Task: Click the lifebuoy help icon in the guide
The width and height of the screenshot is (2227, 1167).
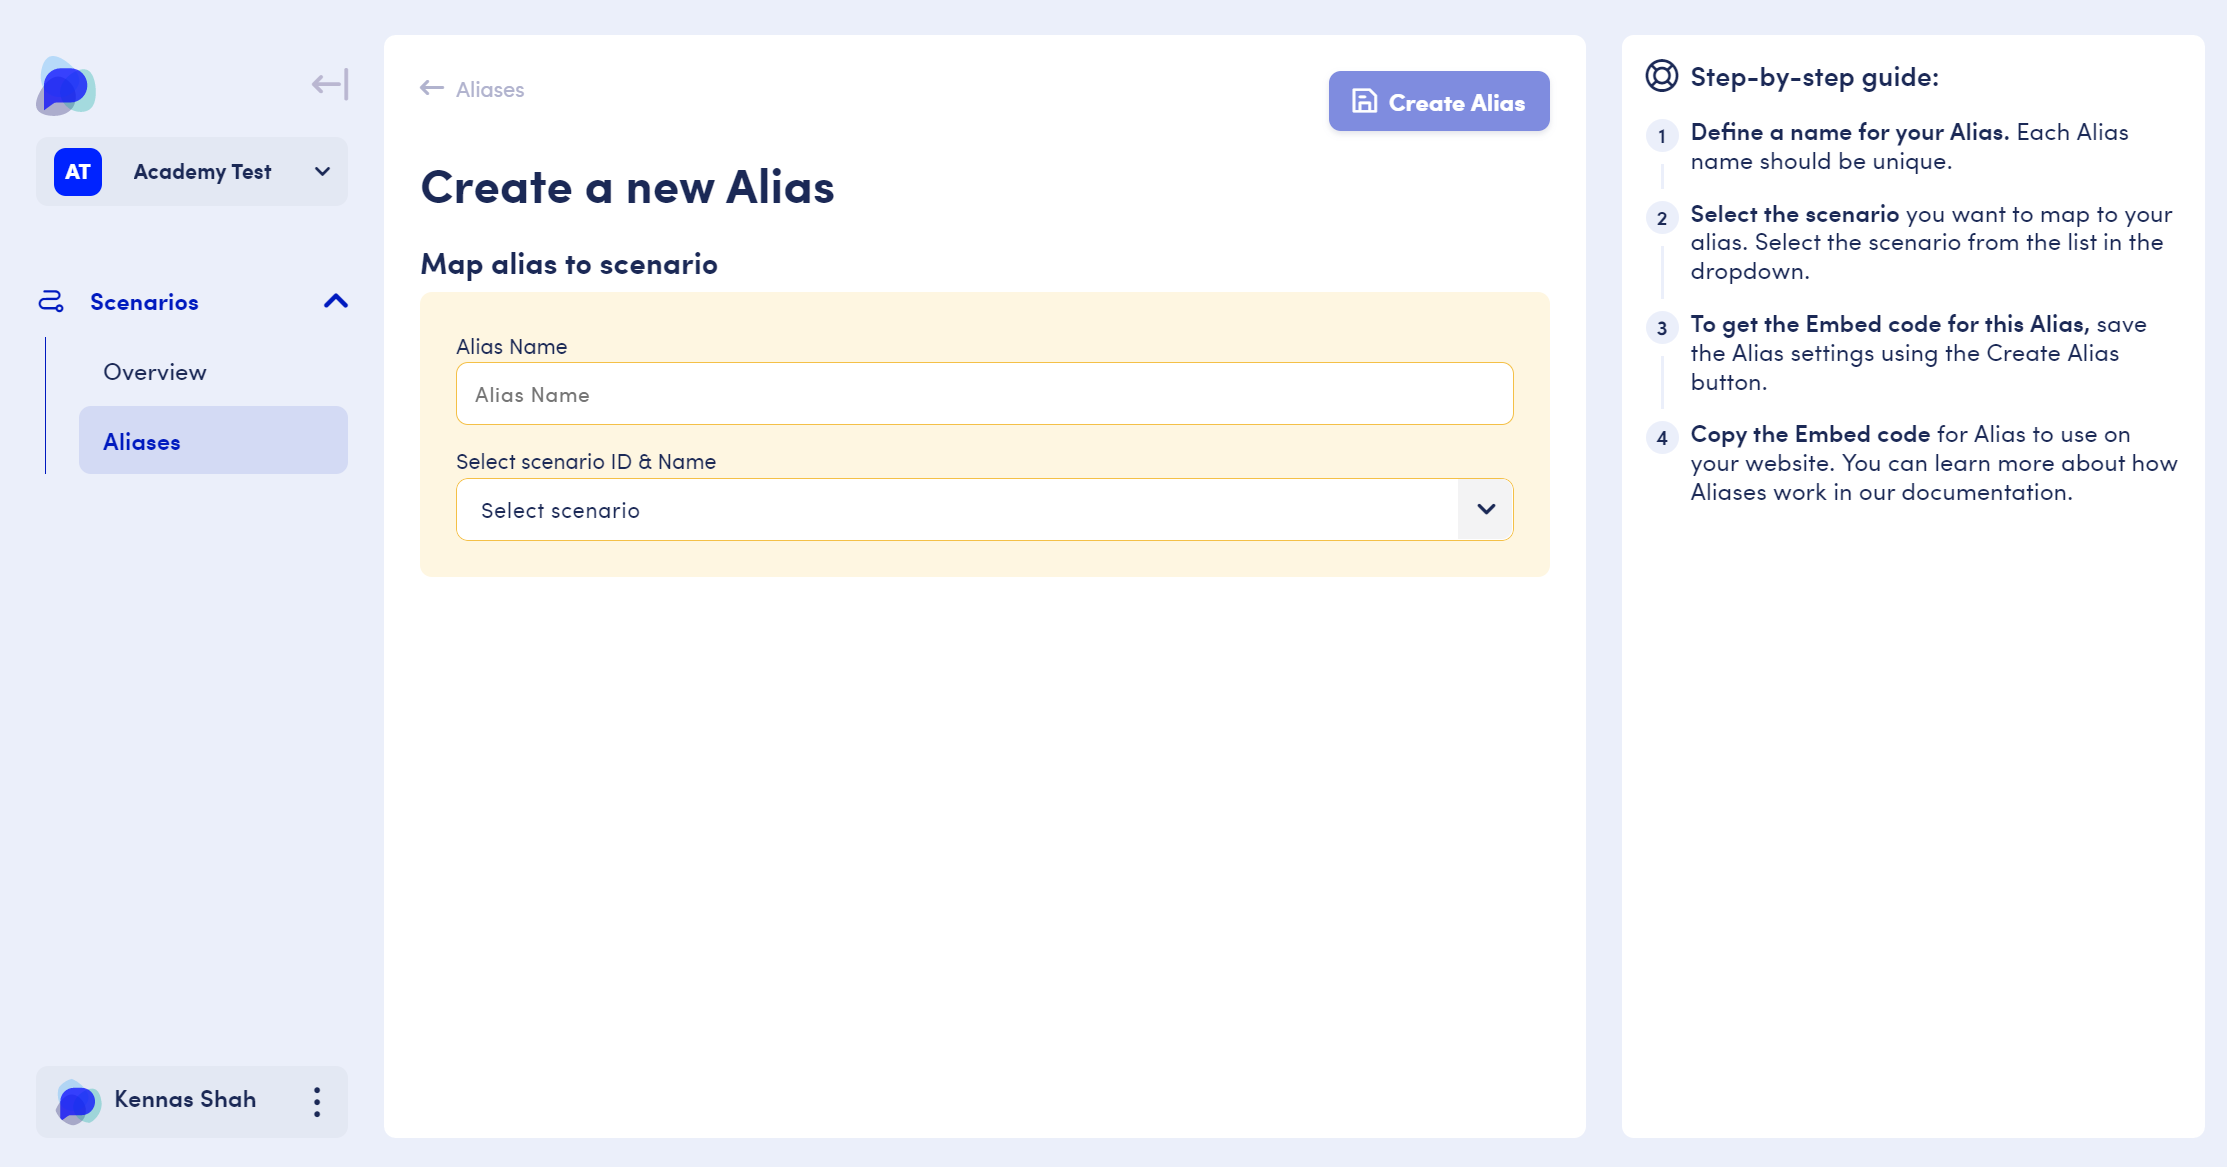Action: click(x=1661, y=76)
